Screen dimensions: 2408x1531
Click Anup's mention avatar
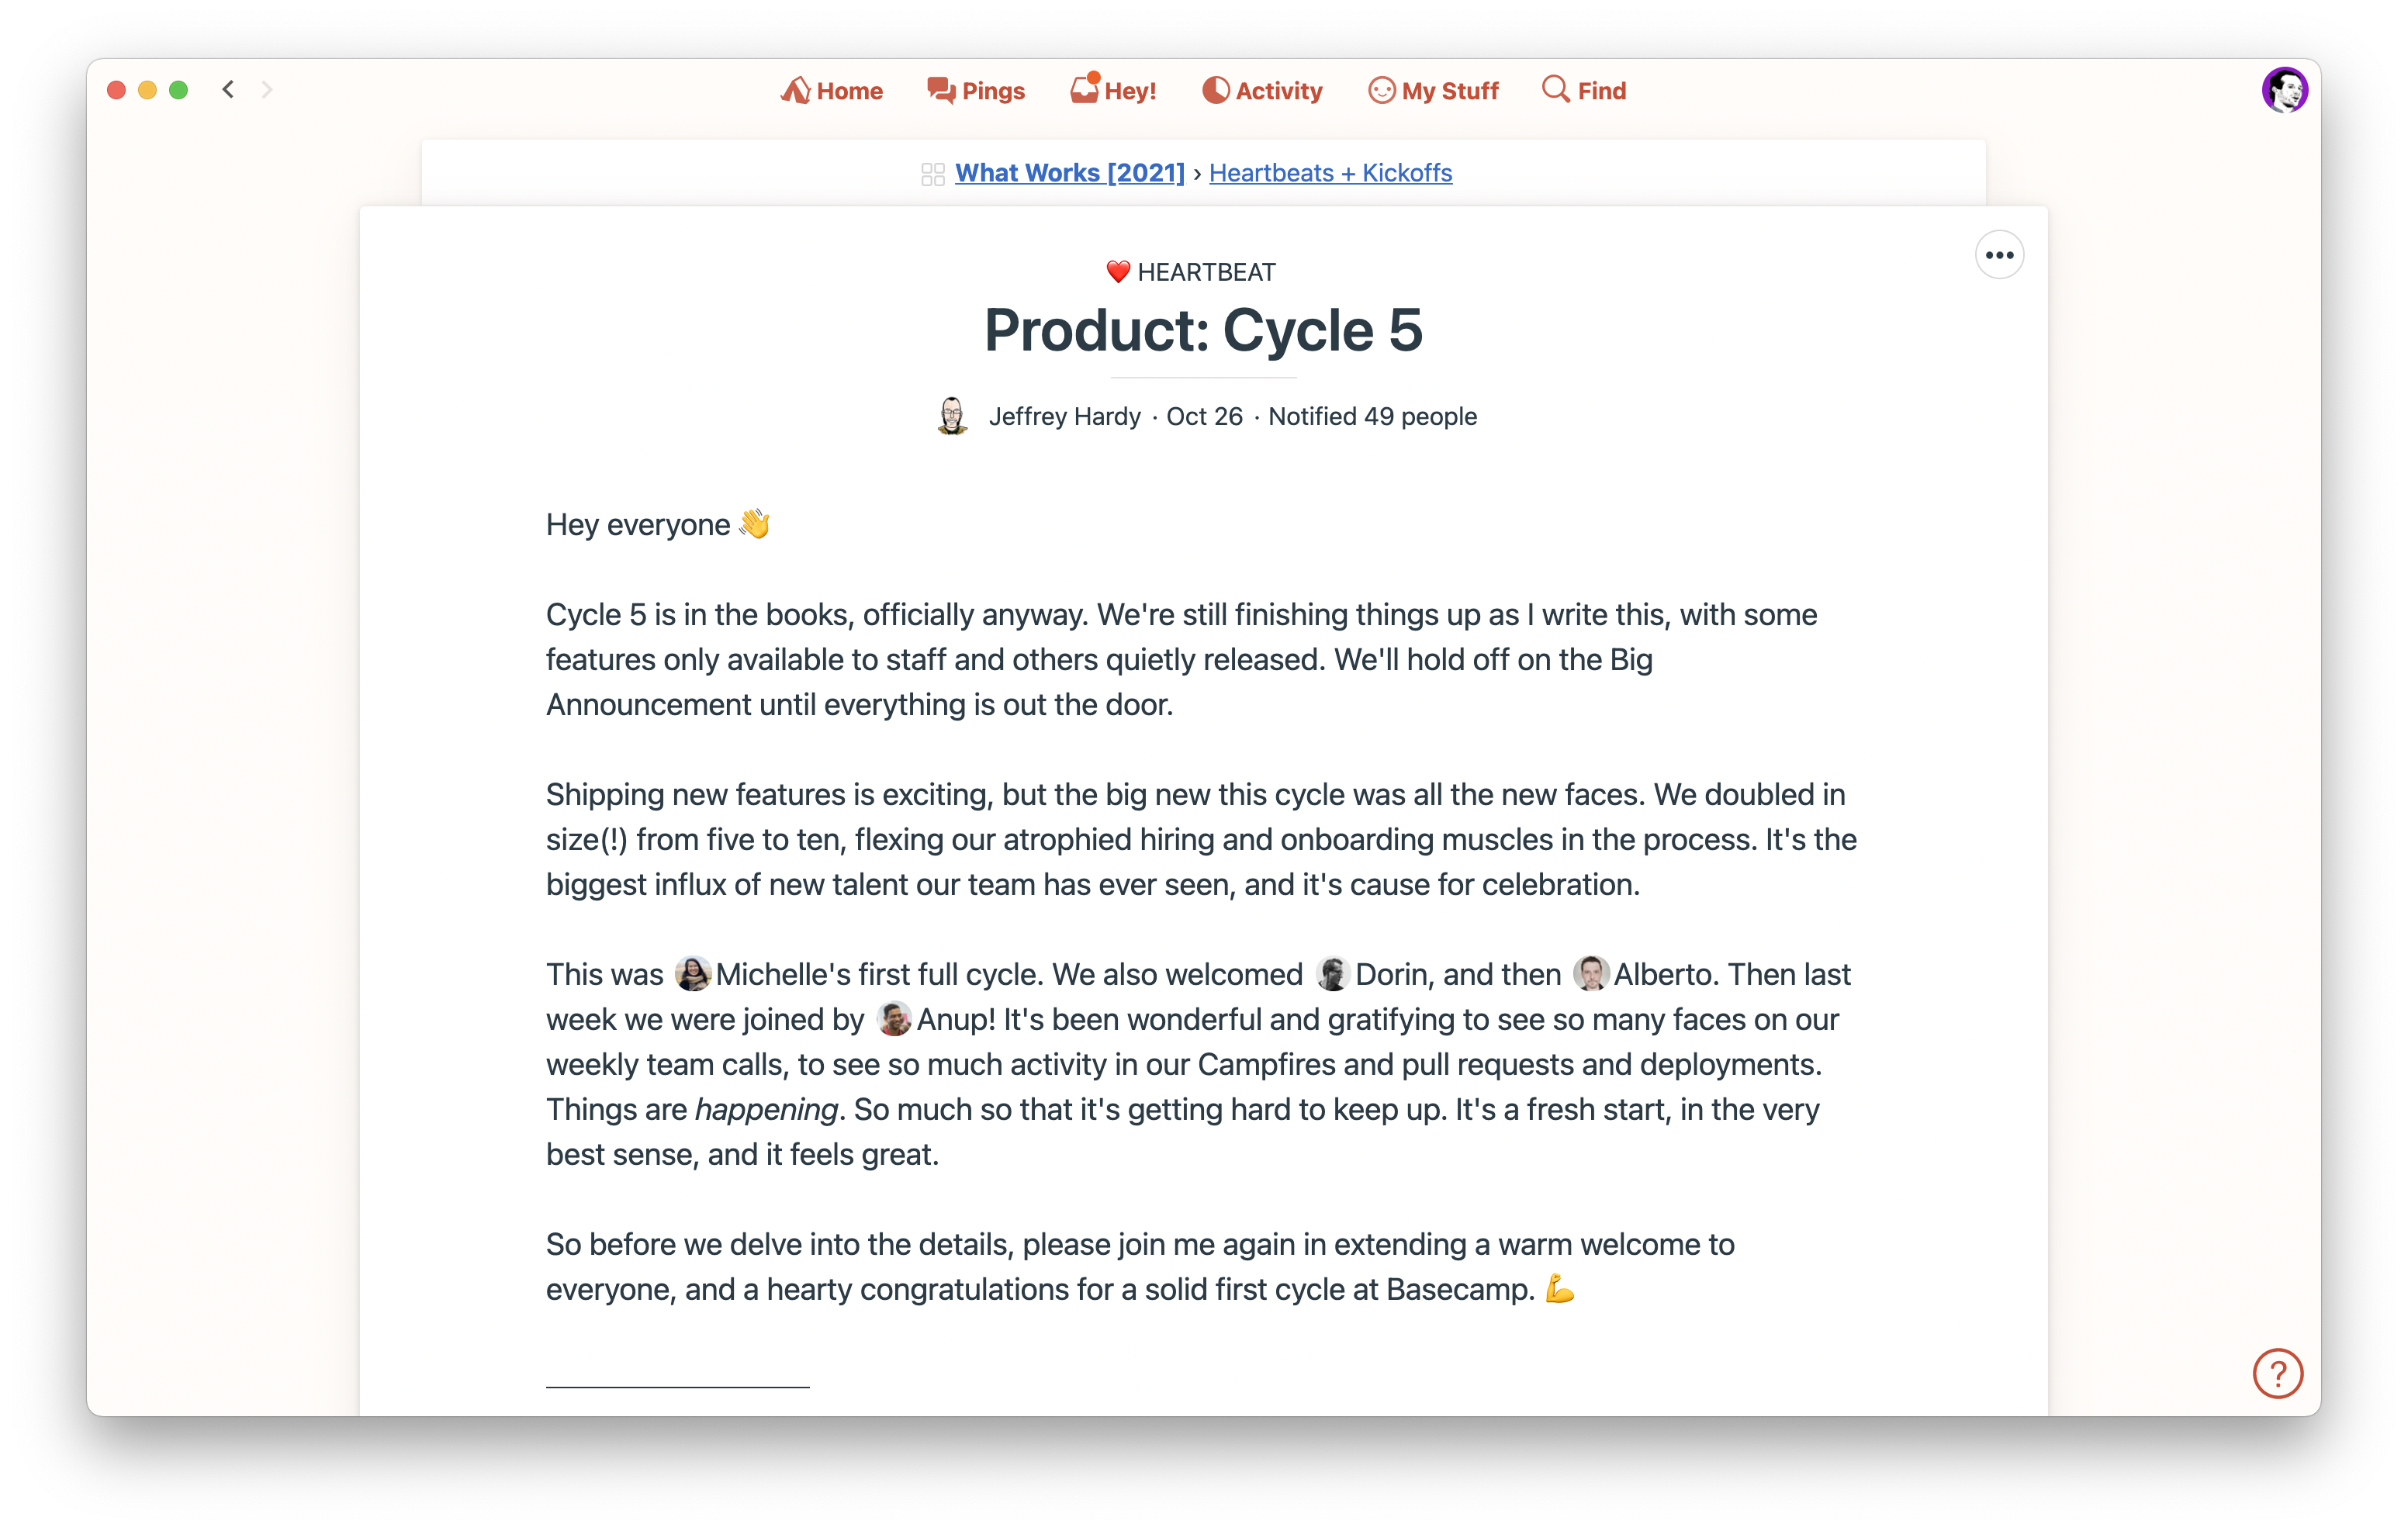894,1019
